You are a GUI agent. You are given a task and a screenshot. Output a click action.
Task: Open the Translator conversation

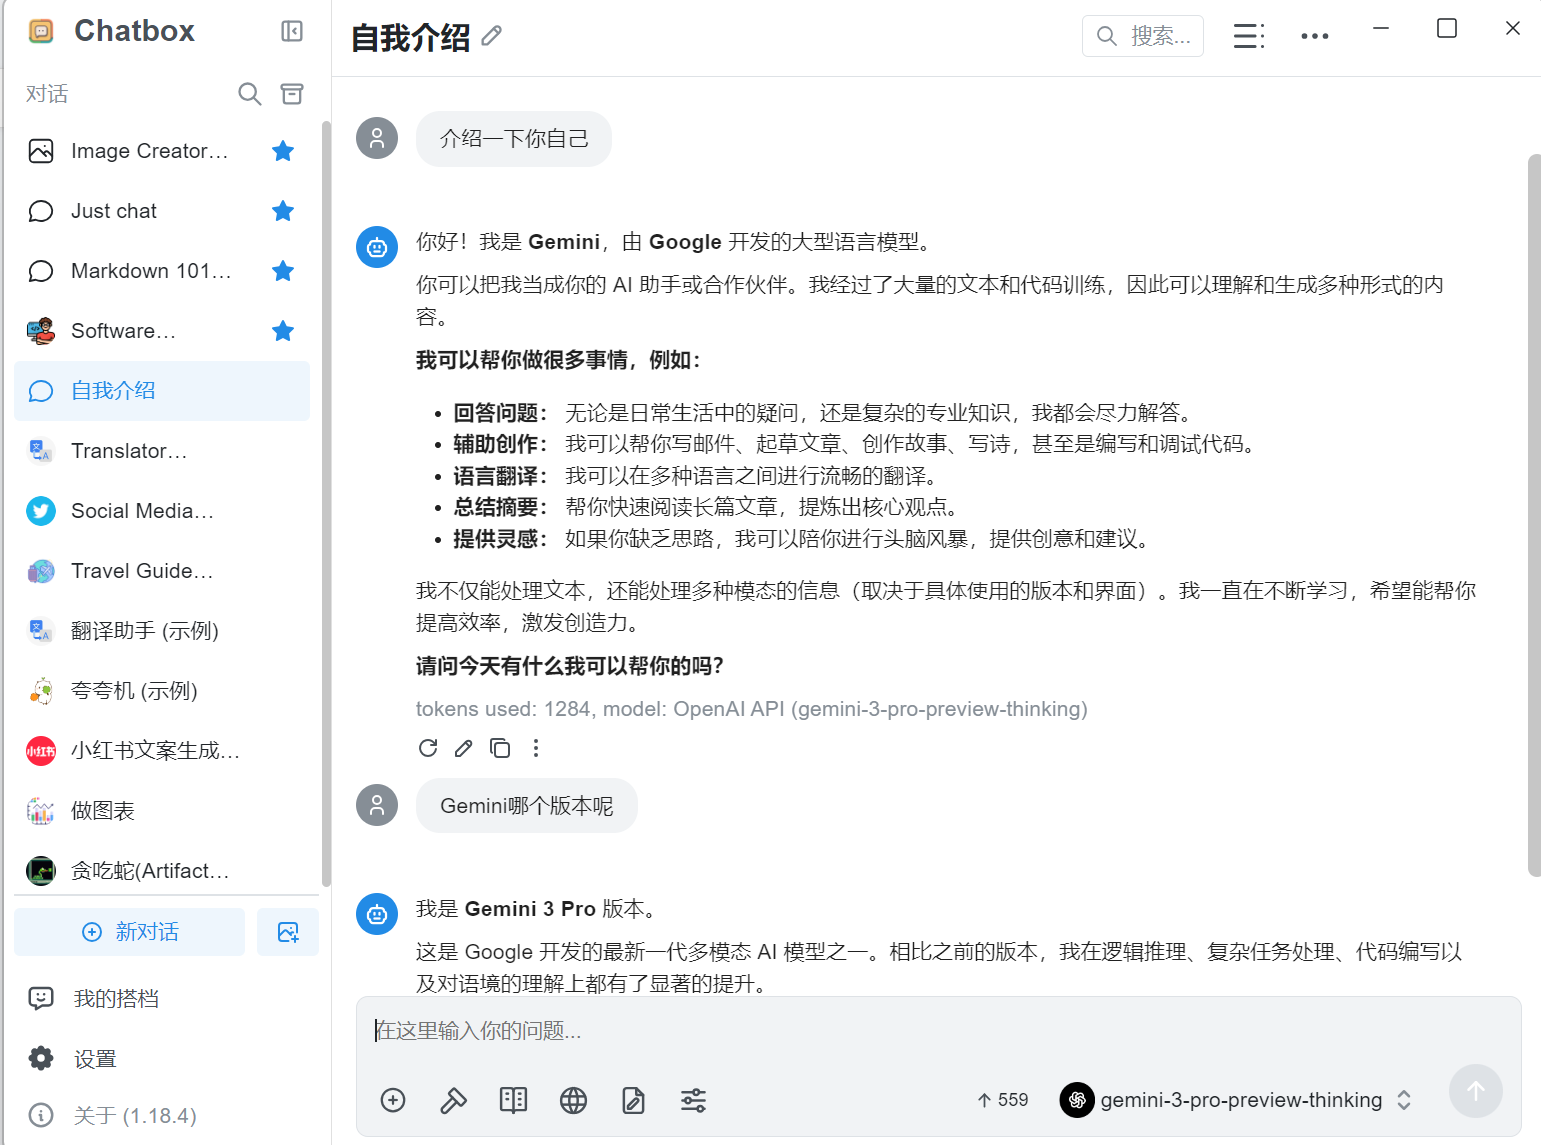tap(162, 451)
